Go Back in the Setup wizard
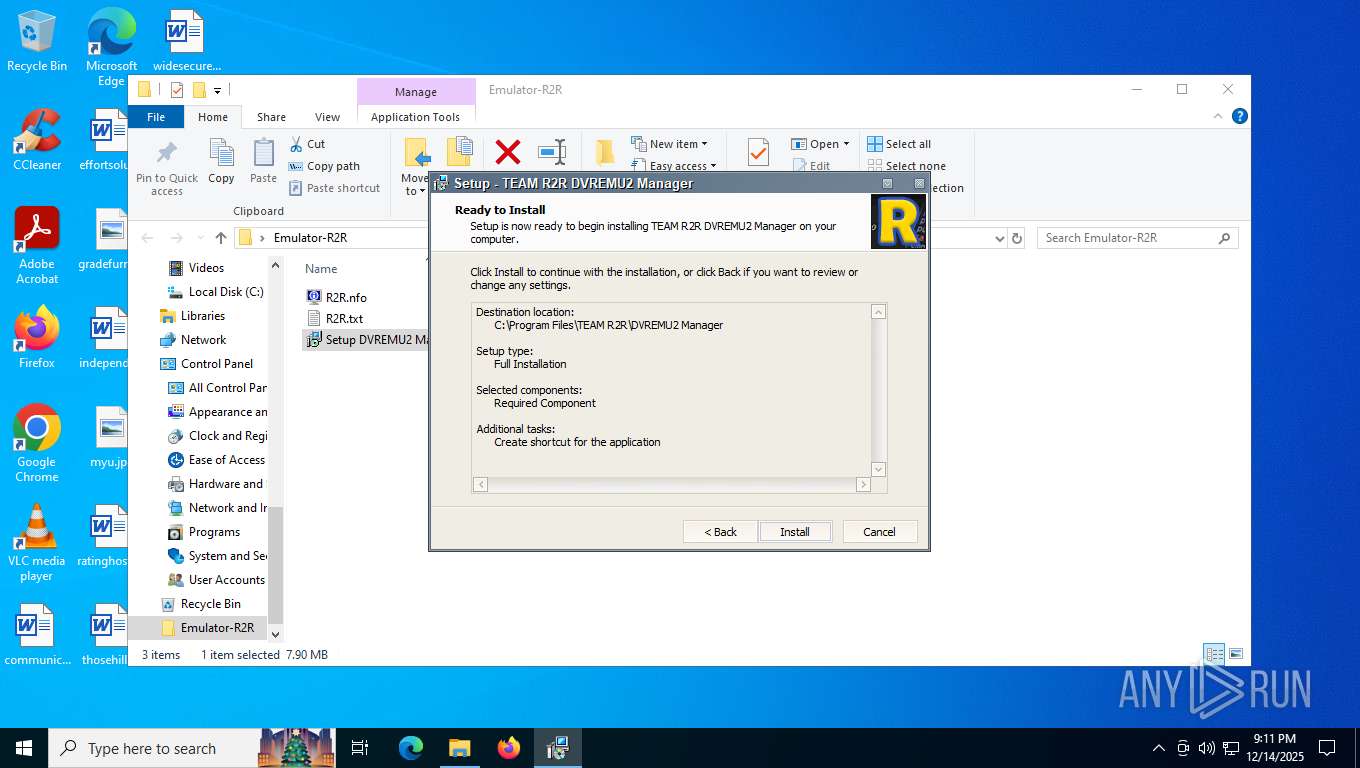Screen dimensions: 1360x768 [720, 532]
